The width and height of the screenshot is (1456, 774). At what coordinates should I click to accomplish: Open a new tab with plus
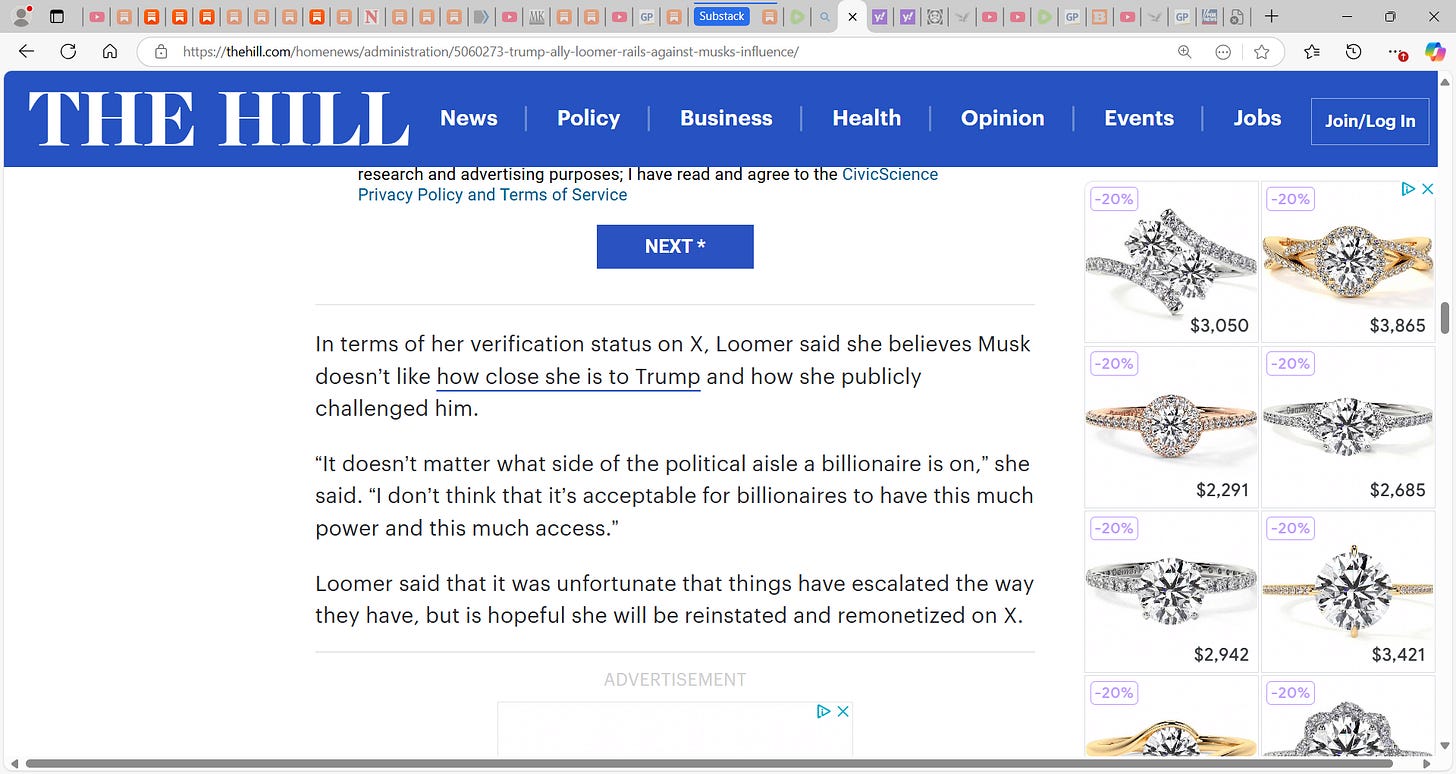pos(1271,17)
